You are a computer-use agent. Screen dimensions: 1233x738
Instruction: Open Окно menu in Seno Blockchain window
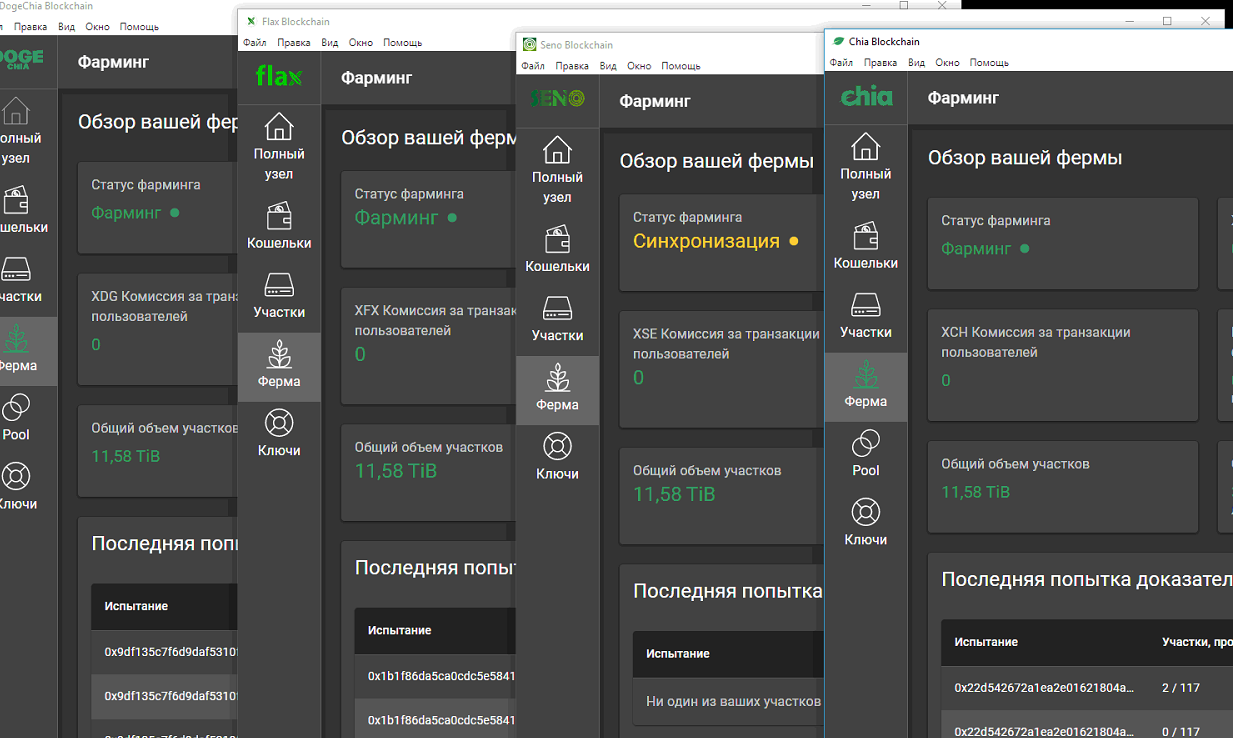point(639,66)
